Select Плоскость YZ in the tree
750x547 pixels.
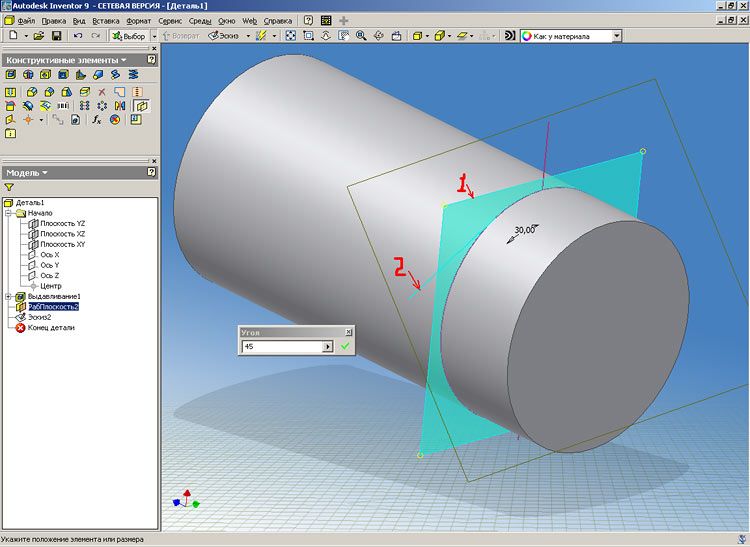62,223
